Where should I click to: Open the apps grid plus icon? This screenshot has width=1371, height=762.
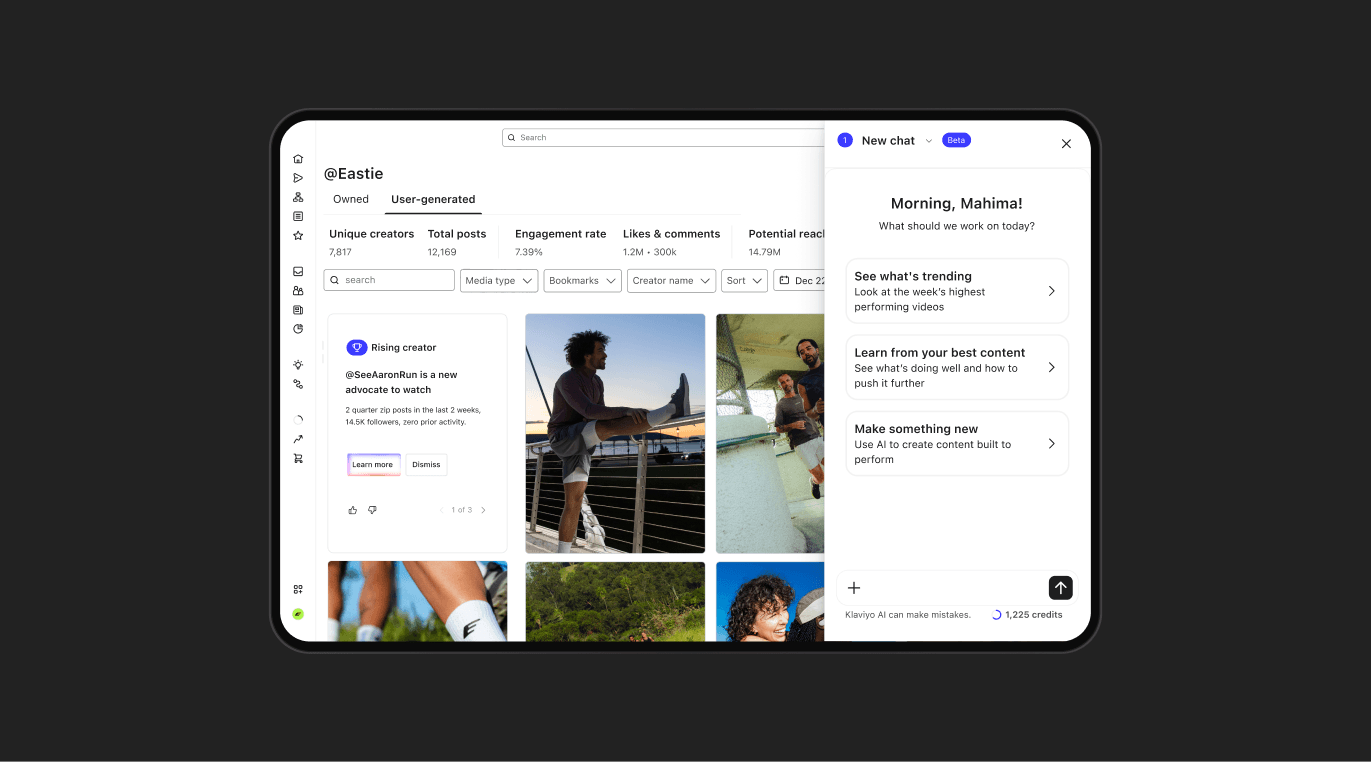[298, 590]
